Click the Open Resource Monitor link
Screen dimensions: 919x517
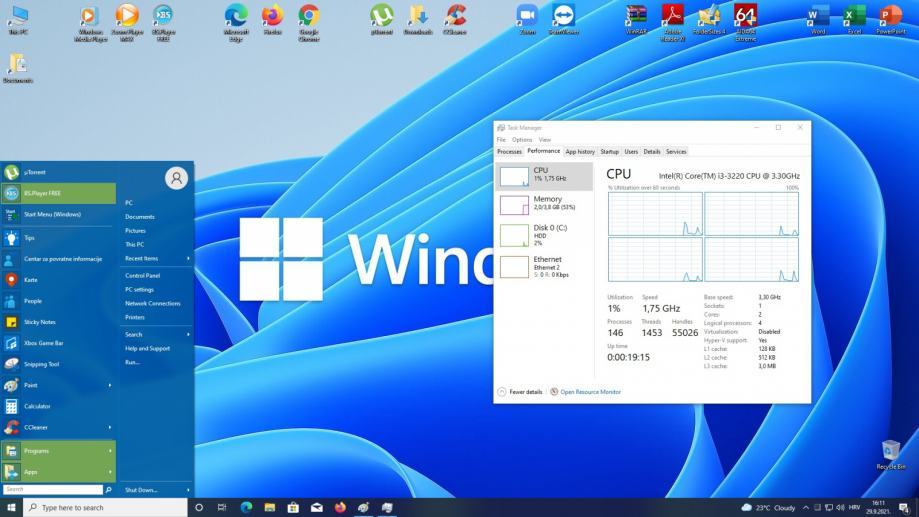click(590, 392)
